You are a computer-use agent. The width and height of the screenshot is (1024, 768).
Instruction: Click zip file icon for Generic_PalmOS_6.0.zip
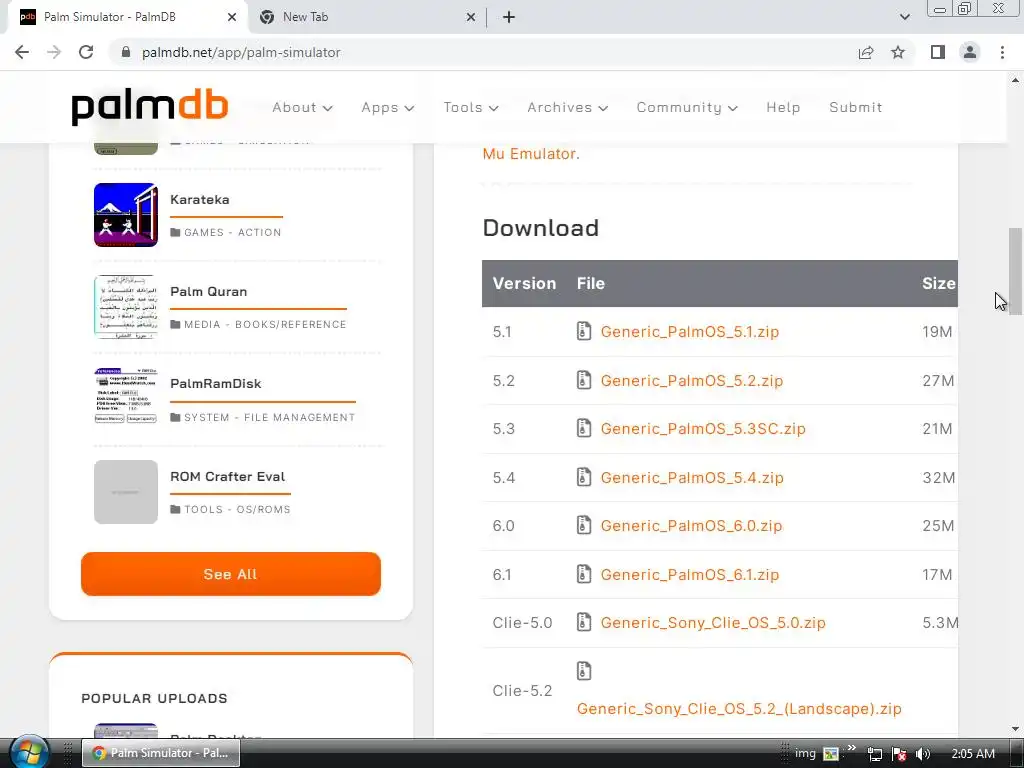click(584, 526)
